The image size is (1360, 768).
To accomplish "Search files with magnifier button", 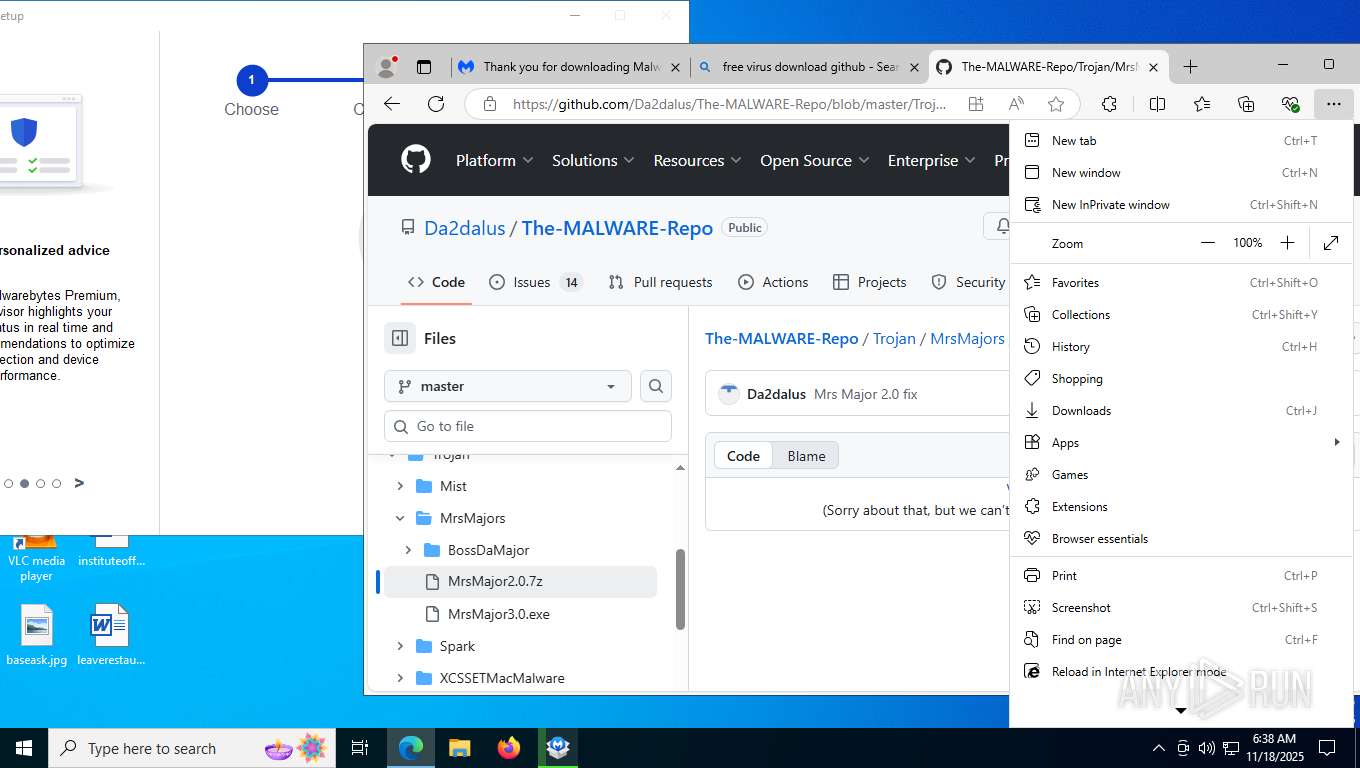I will pos(656,386).
